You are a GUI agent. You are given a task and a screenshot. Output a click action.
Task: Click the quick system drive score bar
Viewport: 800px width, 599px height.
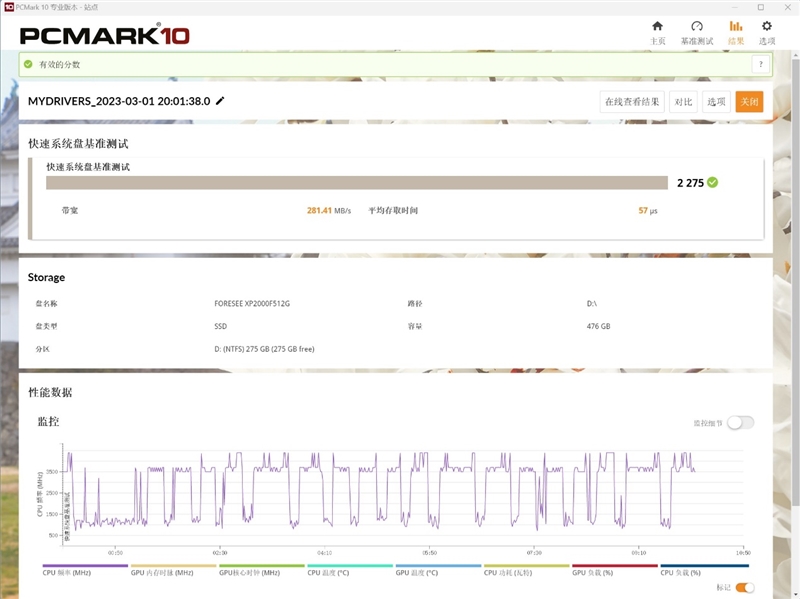(x=357, y=183)
